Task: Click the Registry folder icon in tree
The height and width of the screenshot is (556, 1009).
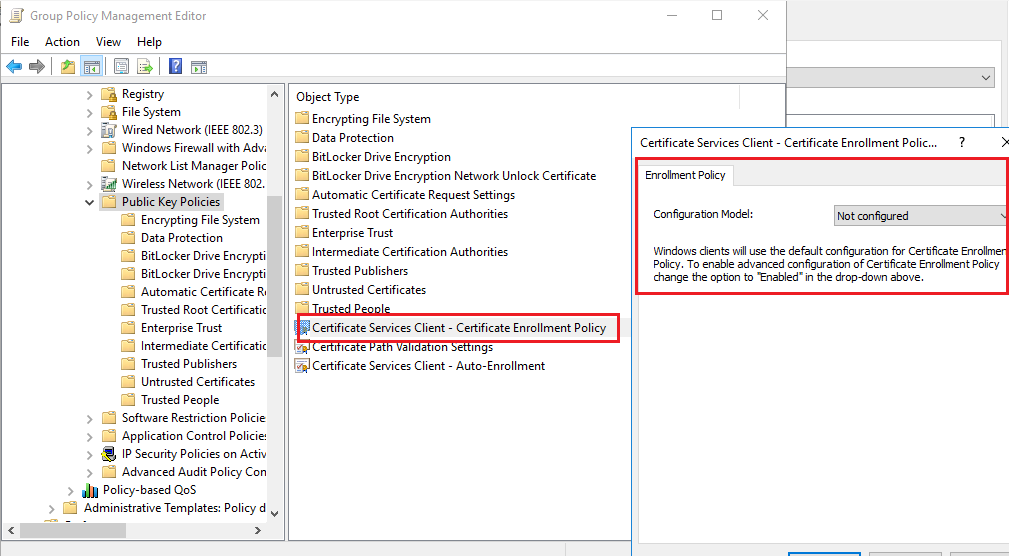Action: tap(109, 94)
